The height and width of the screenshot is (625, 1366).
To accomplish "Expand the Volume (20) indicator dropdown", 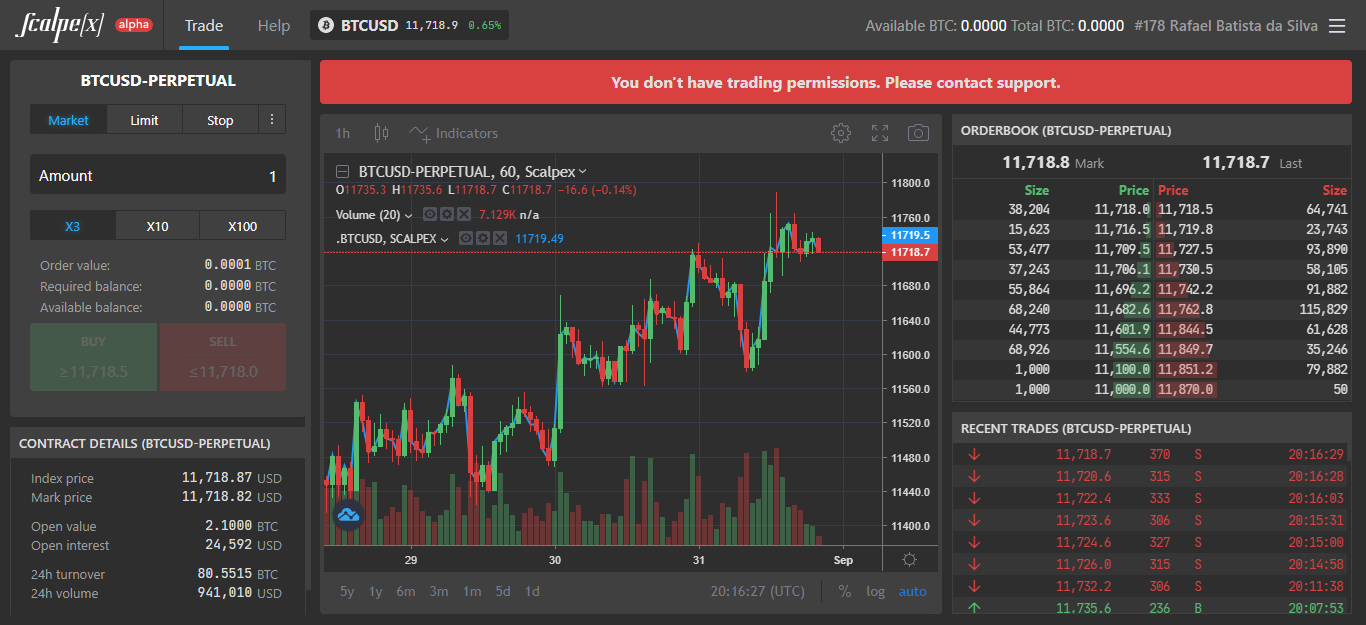I will pyautogui.click(x=409, y=215).
